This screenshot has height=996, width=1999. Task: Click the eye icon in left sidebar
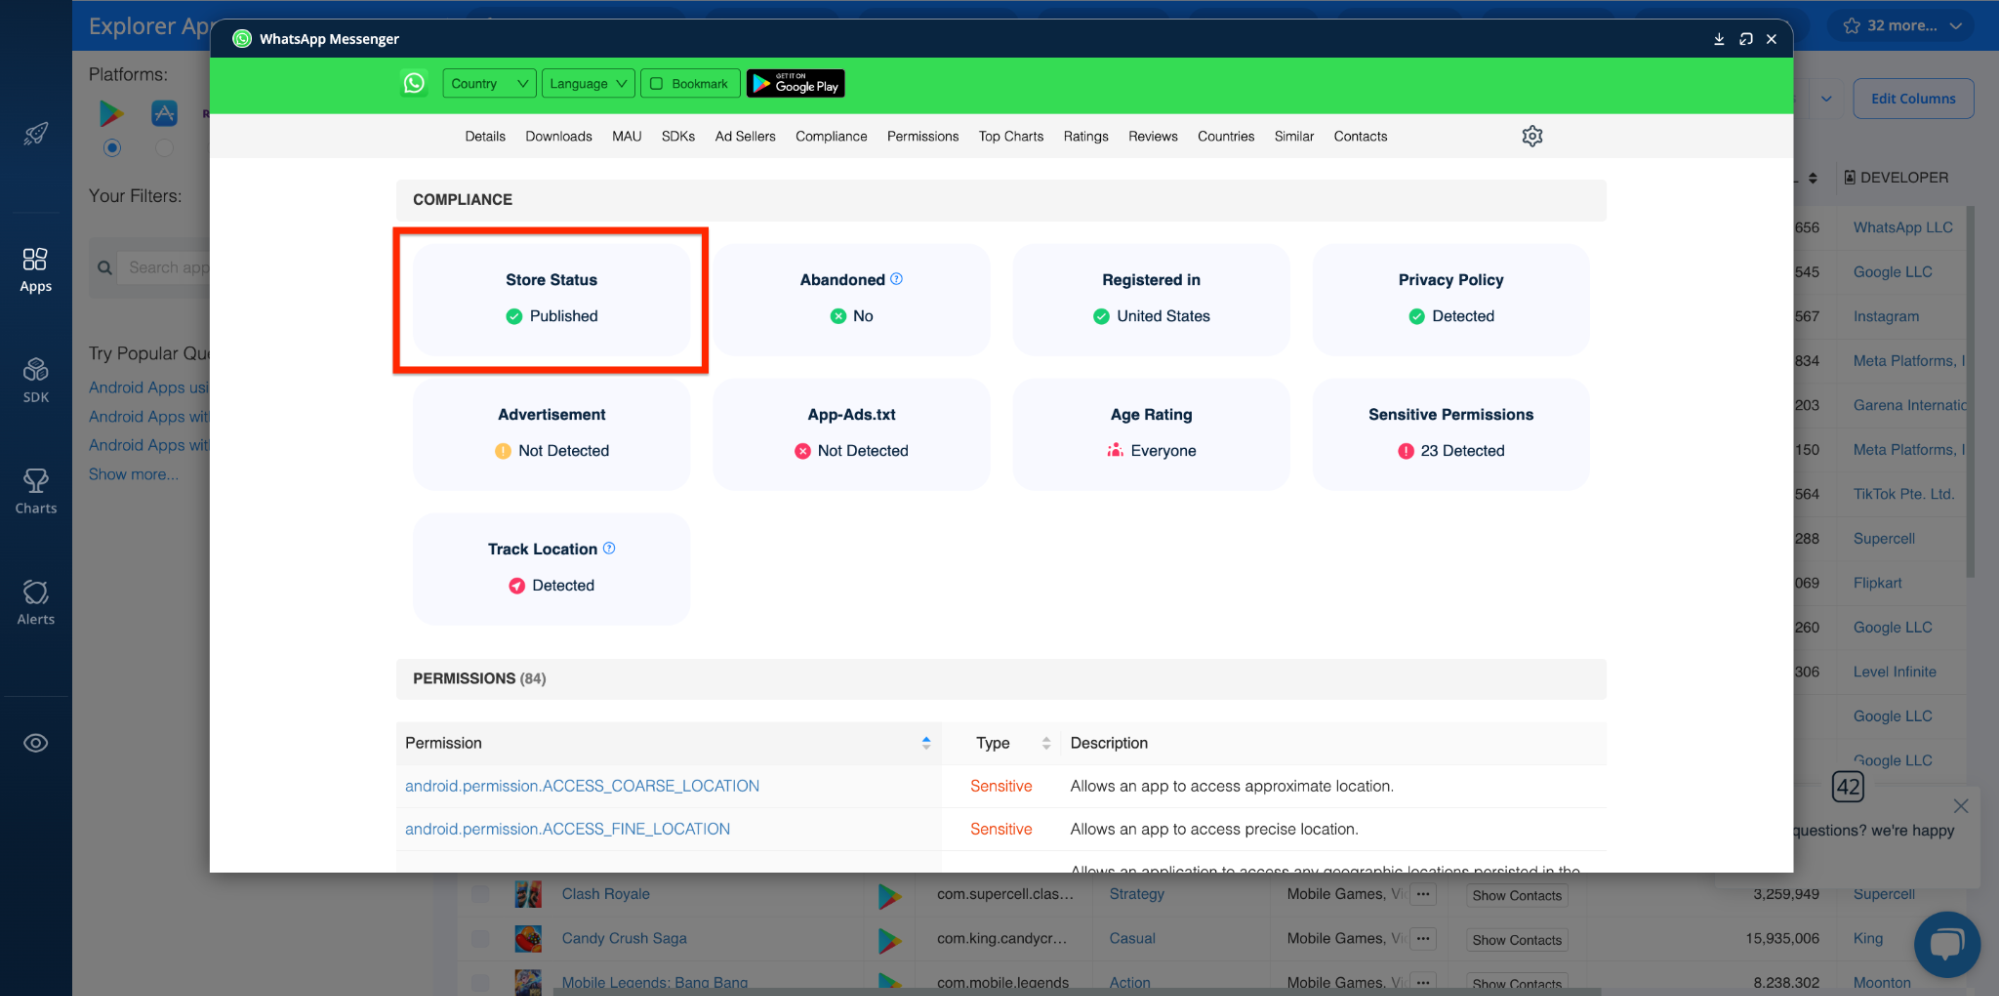pos(36,743)
